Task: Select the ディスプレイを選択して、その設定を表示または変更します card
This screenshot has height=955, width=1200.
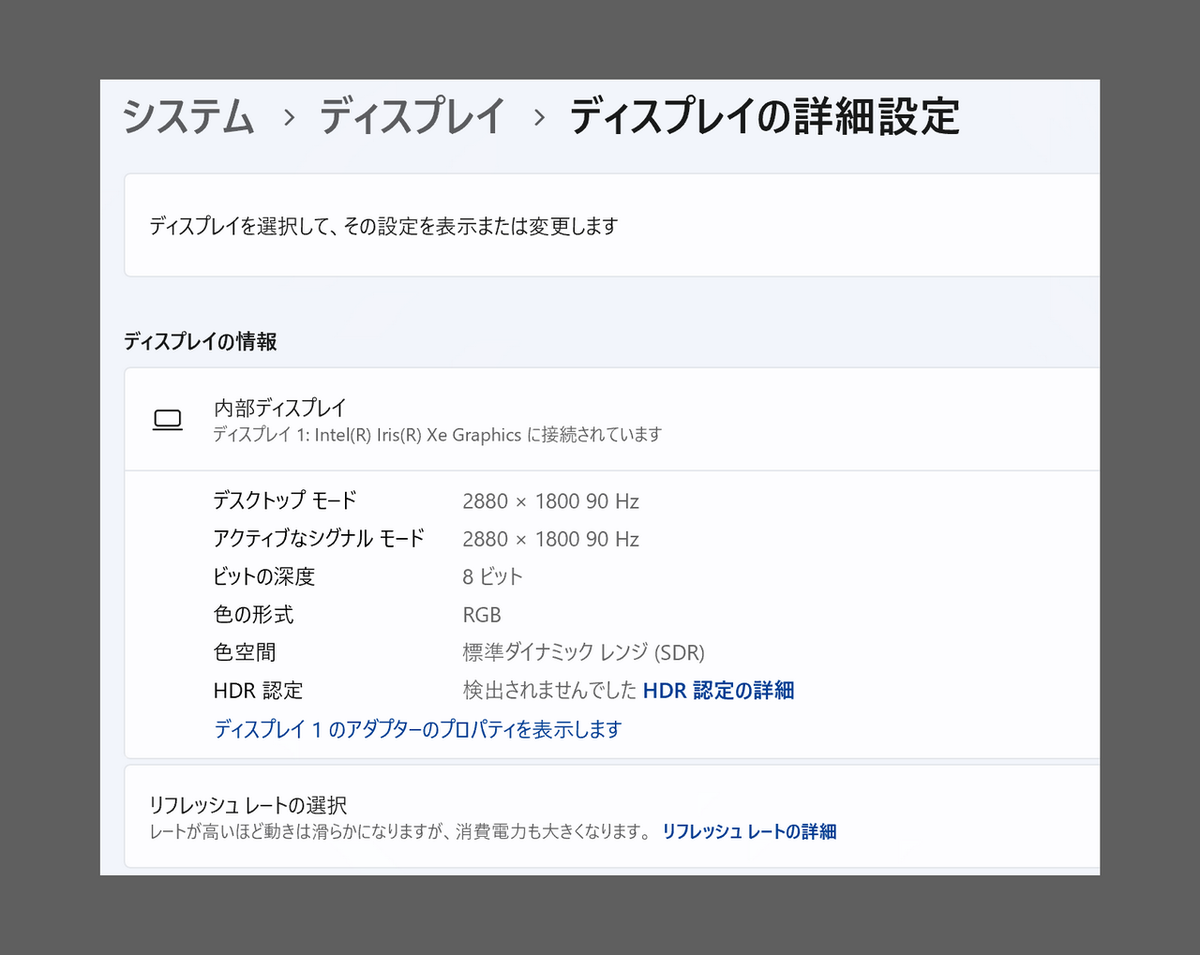Action: 611,226
